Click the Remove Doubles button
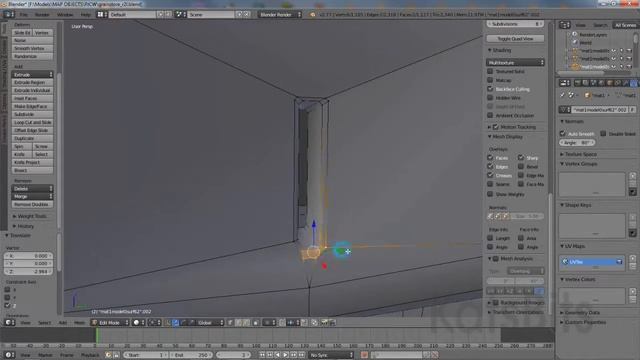 click(32, 204)
